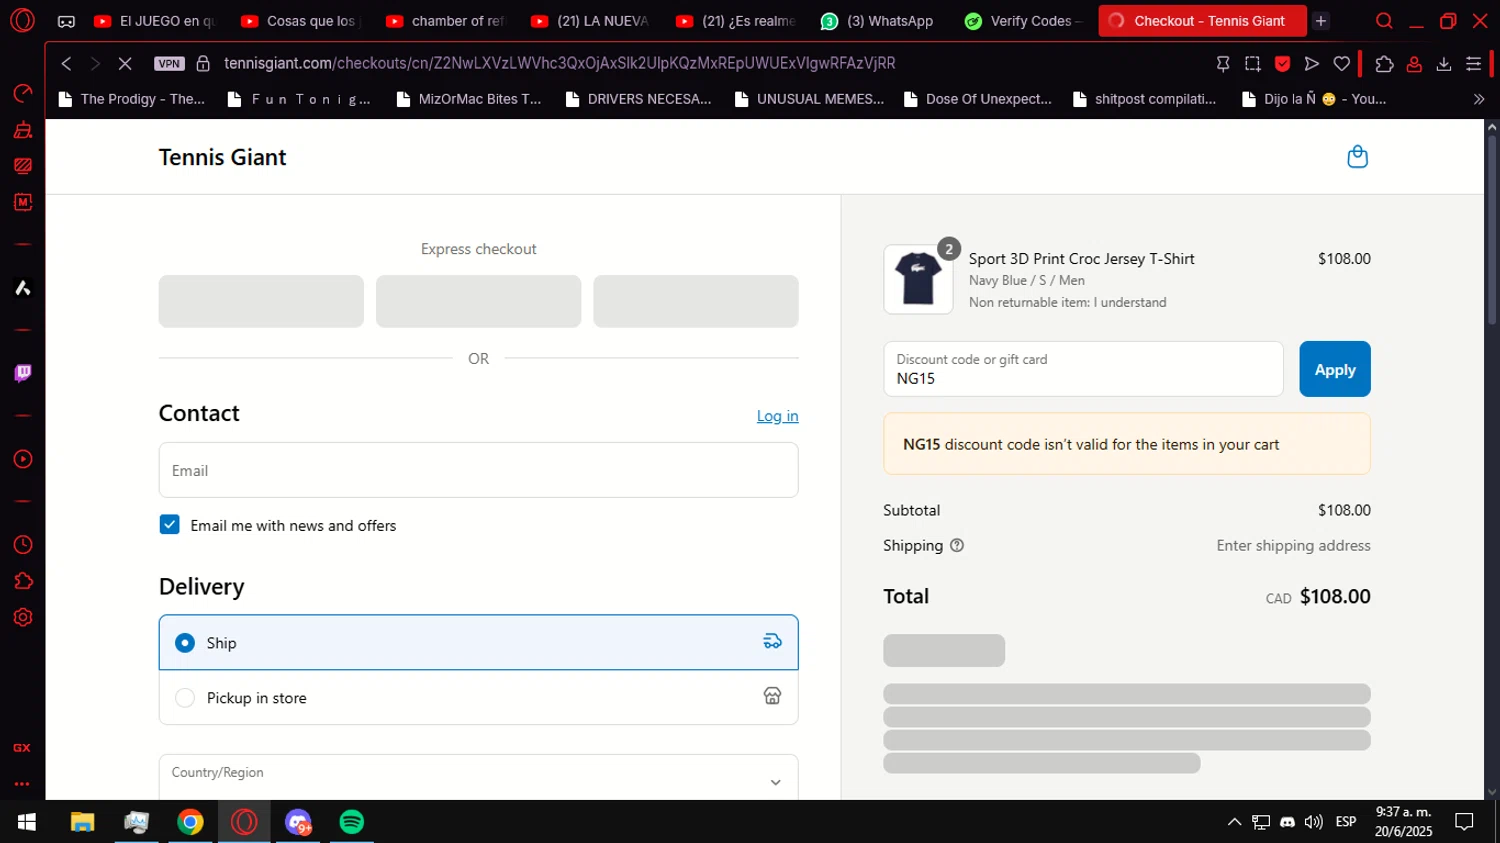Search tabs with the magnifier icon

point(1384,21)
